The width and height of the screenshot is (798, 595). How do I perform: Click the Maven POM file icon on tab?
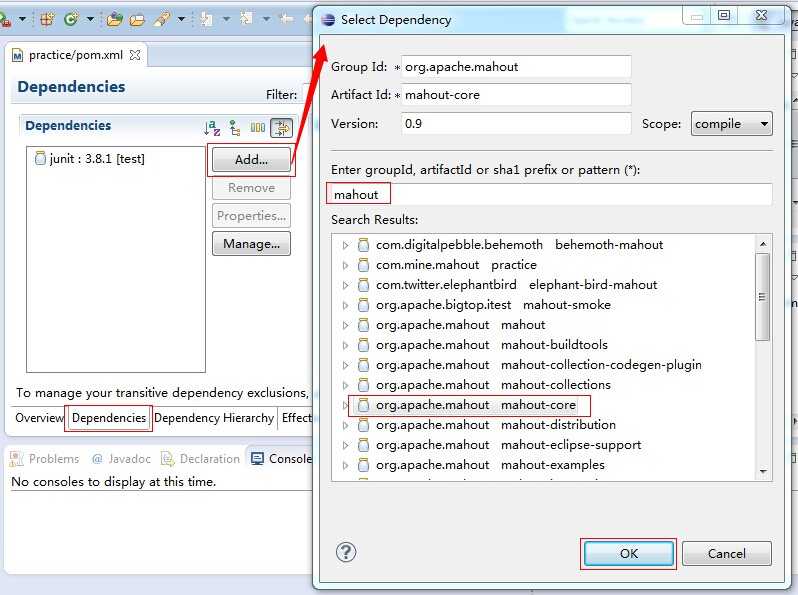point(18,55)
